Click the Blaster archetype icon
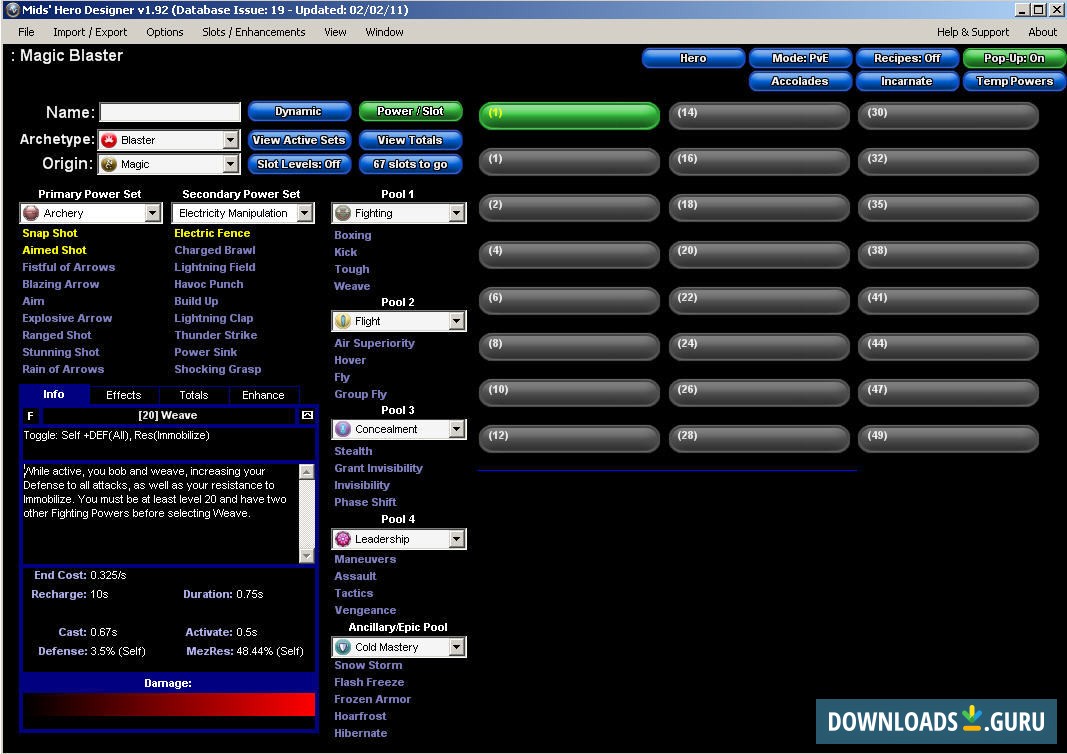The image size is (1067, 754). (x=109, y=140)
